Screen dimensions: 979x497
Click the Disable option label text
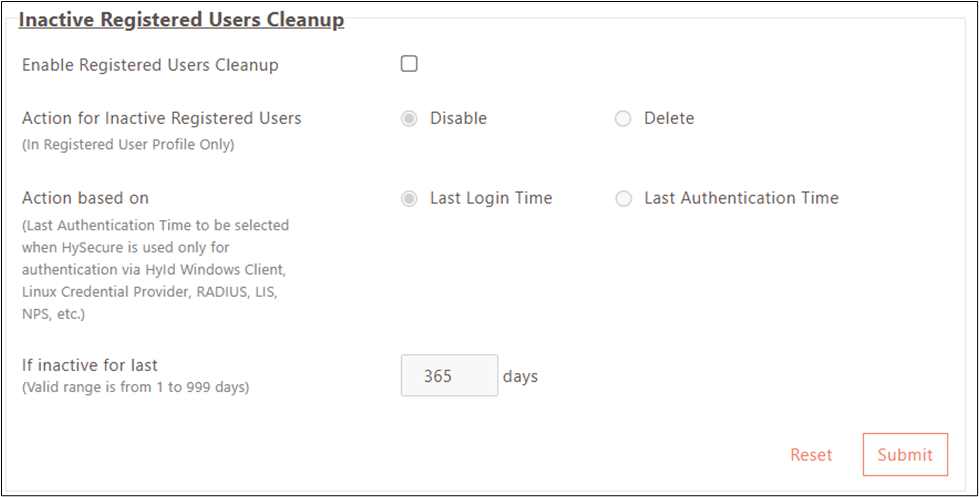tap(458, 119)
